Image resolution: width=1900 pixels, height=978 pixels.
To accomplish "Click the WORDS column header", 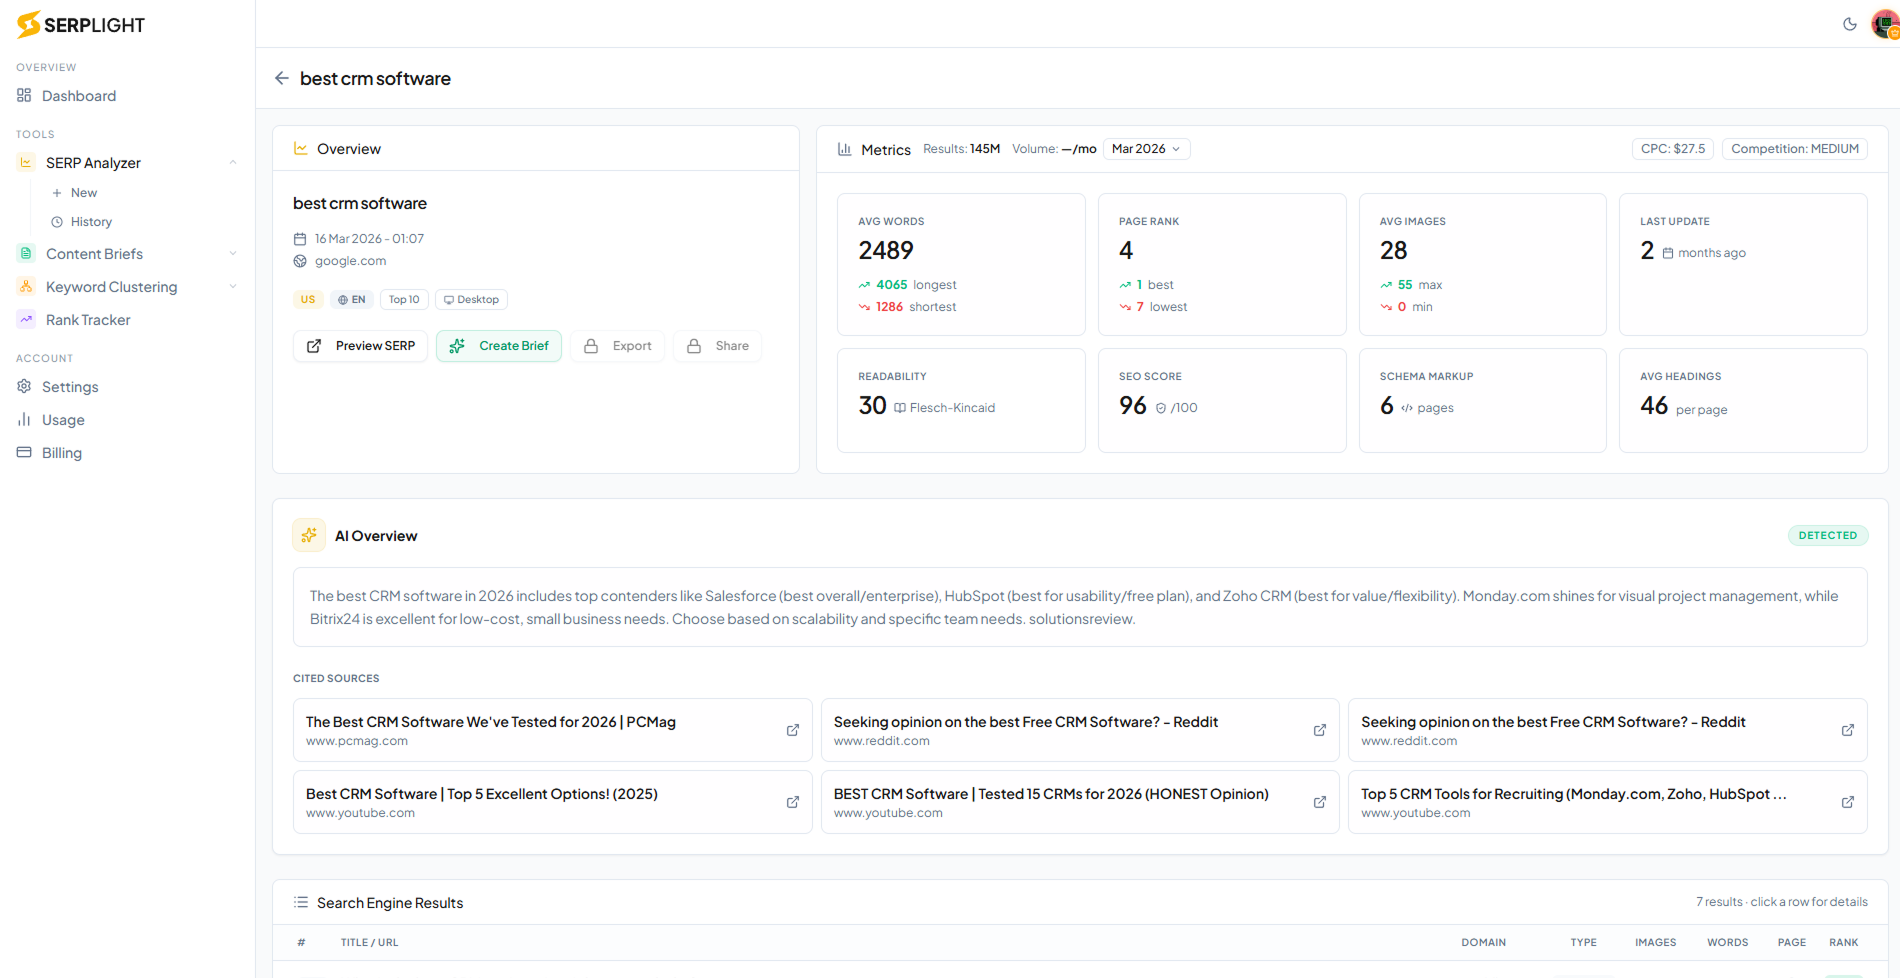I will point(1727,942).
